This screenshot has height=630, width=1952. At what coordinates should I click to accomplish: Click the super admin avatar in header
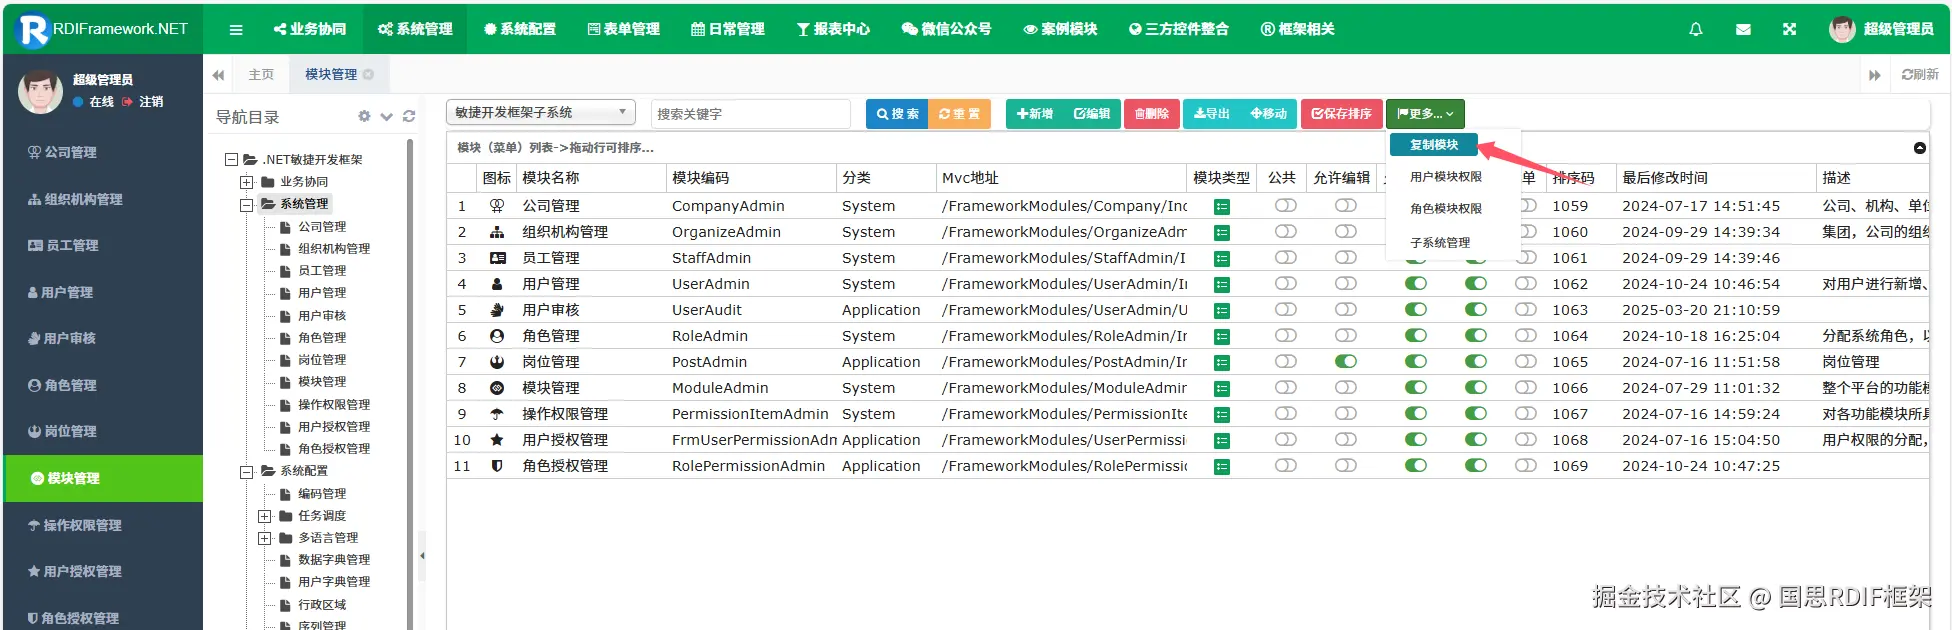pyautogui.click(x=1842, y=29)
